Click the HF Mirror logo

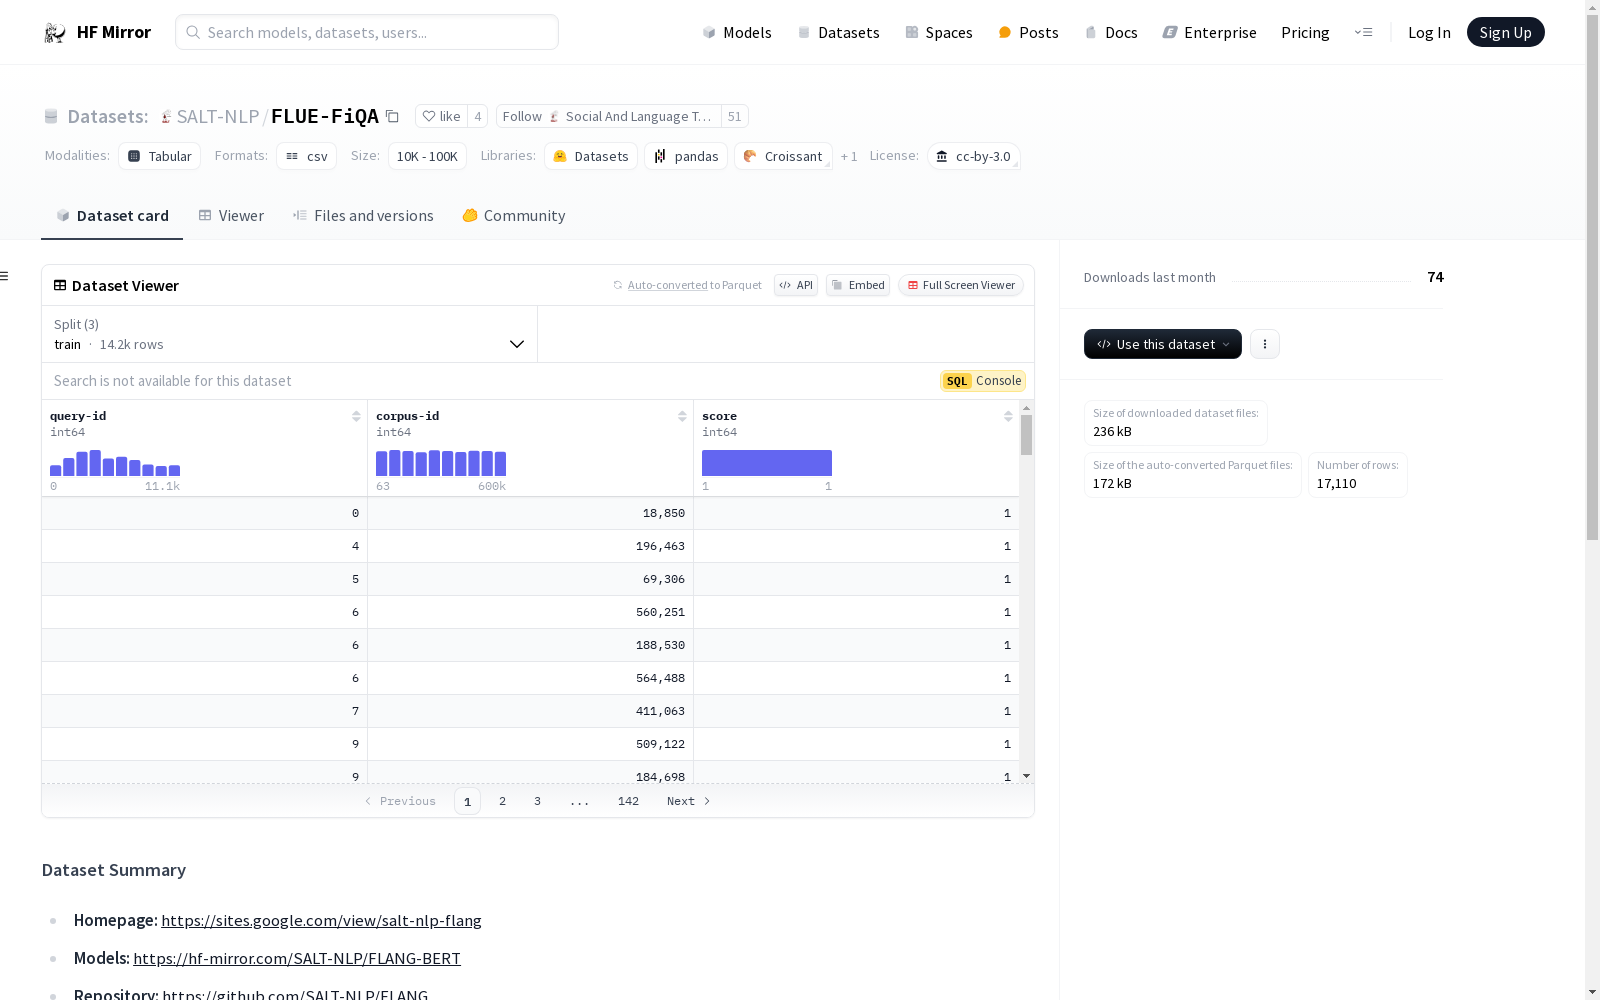point(97,32)
